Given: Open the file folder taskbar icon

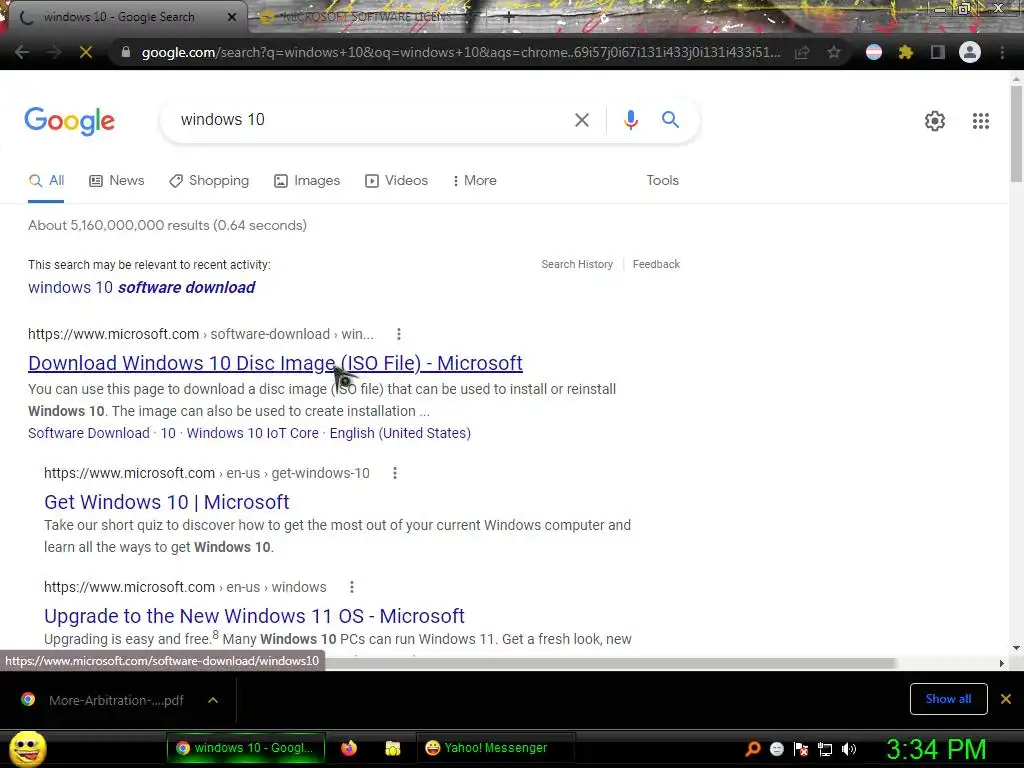Looking at the screenshot, I should (x=392, y=748).
